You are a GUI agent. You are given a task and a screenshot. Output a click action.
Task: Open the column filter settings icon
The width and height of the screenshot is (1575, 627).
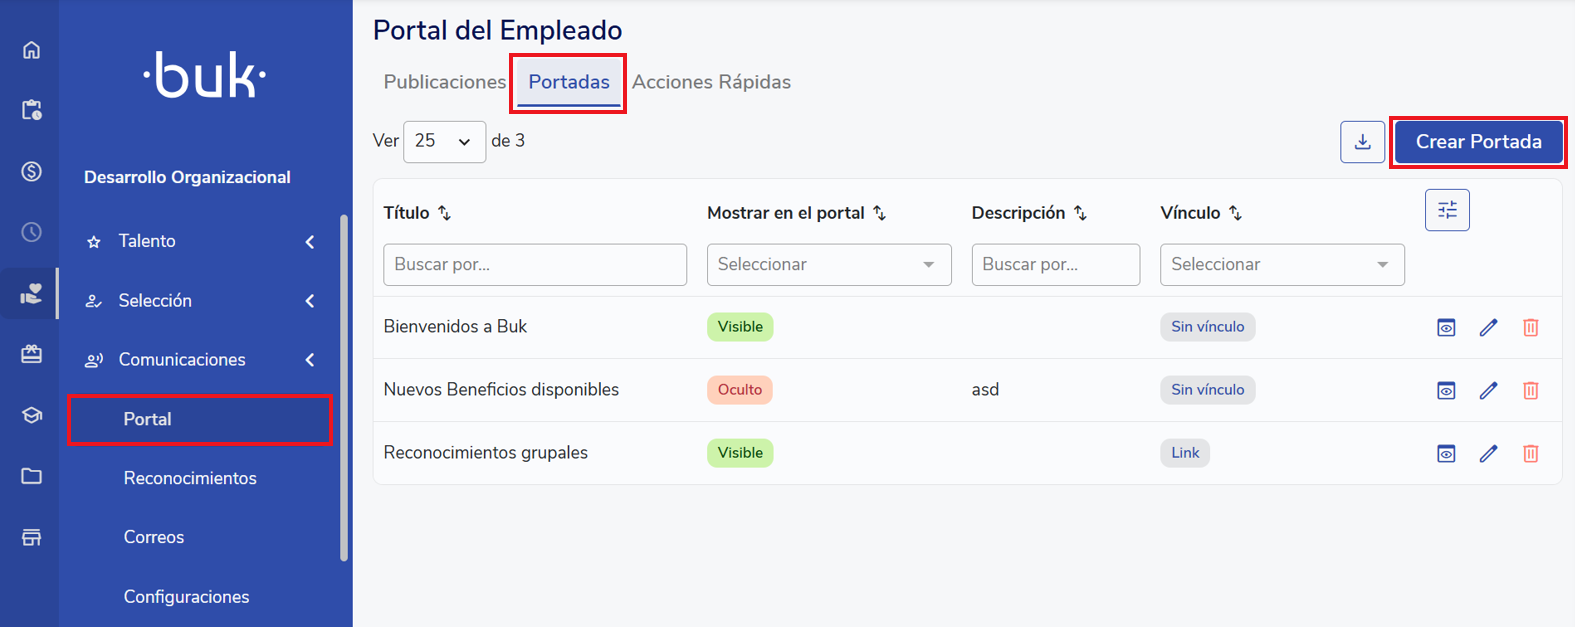tap(1446, 210)
